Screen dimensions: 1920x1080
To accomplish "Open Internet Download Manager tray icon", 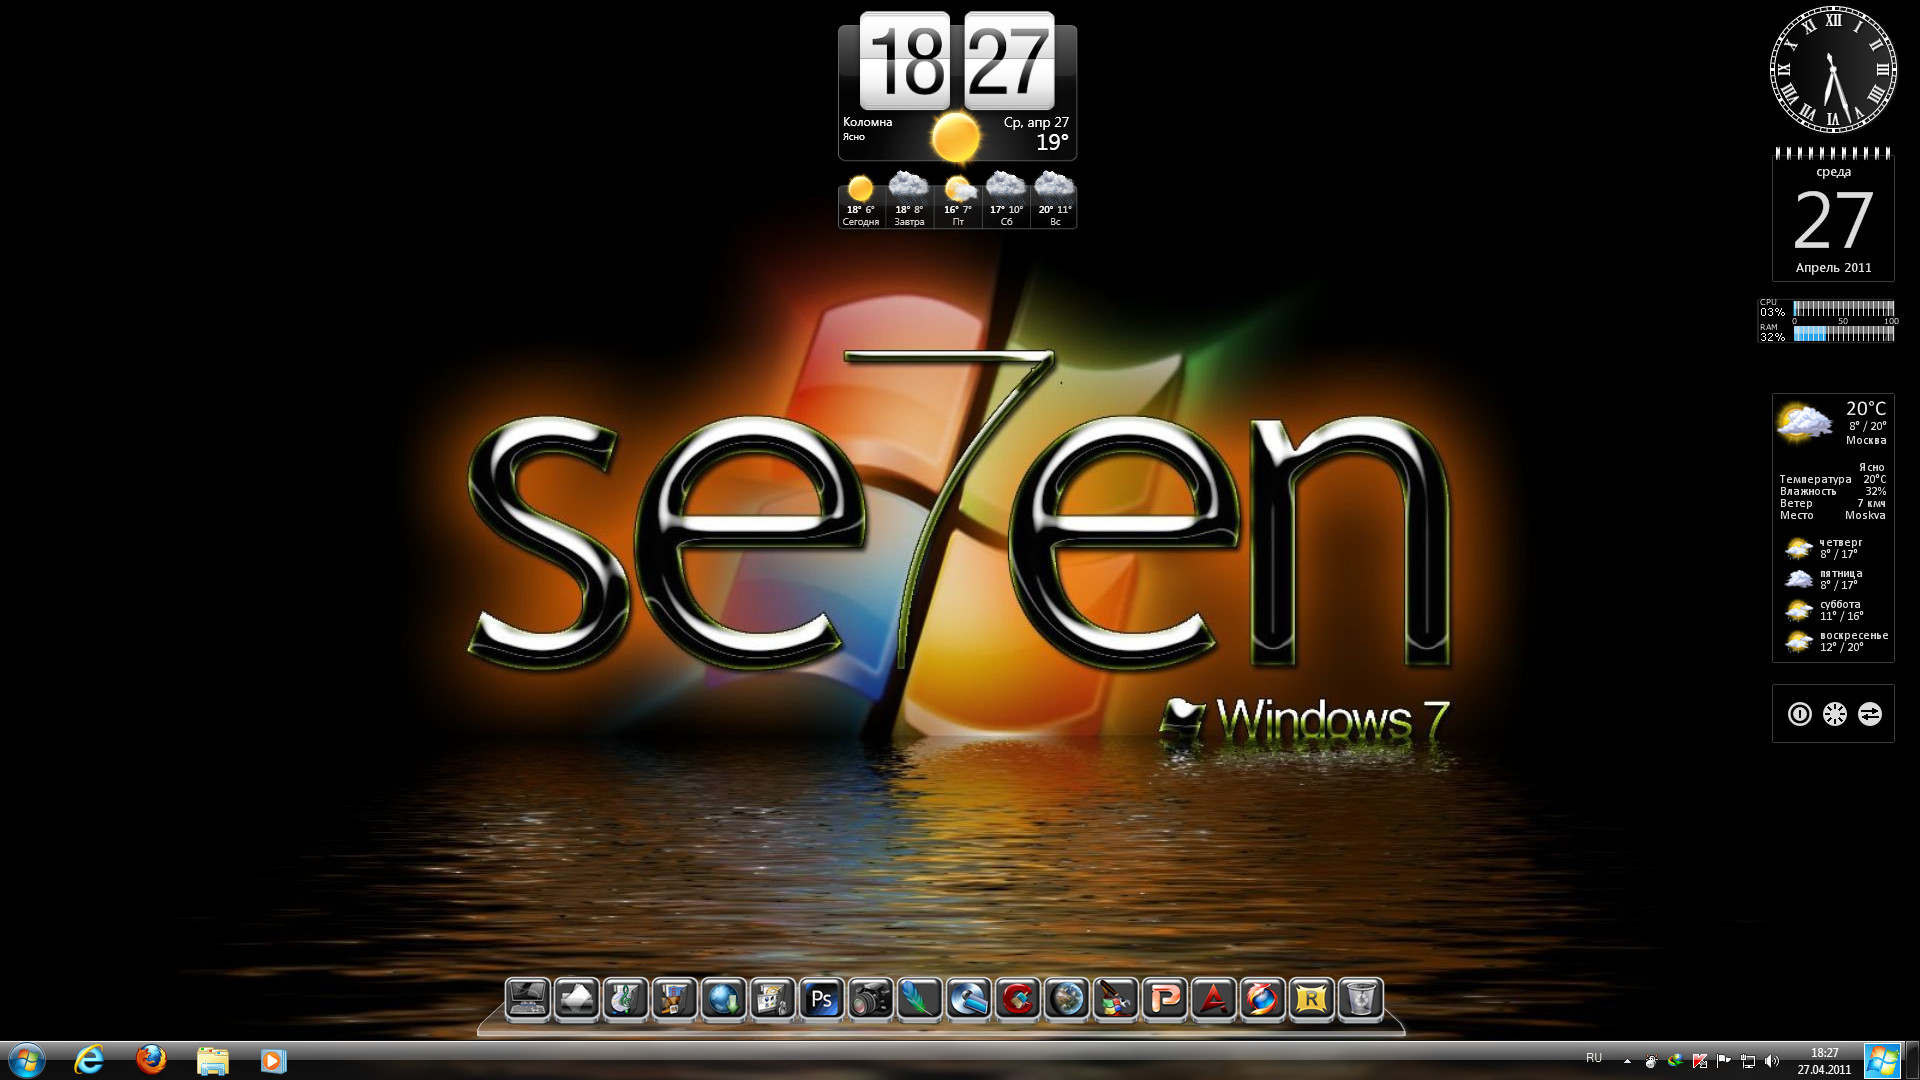I will click(1675, 1061).
